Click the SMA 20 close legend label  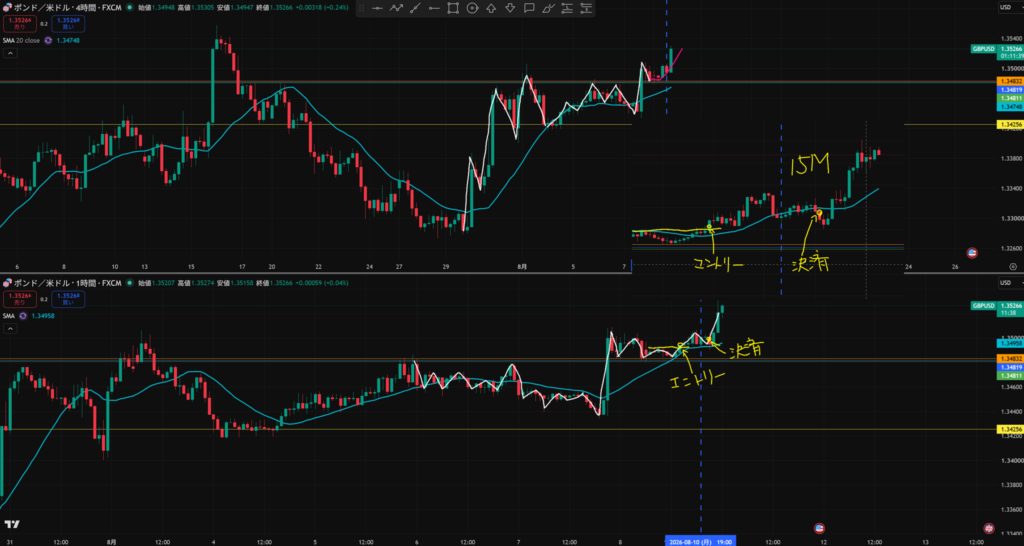22,40
